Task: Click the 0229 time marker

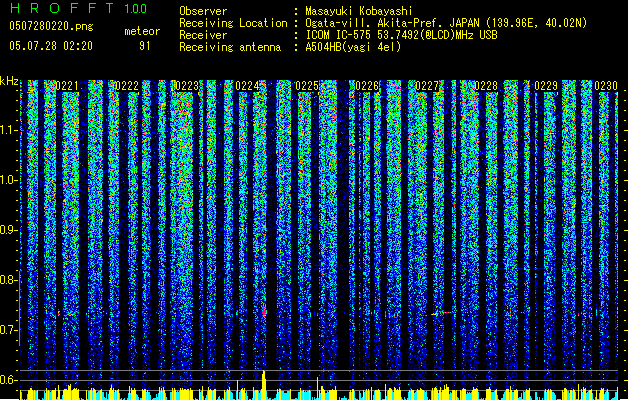Action: coord(546,86)
